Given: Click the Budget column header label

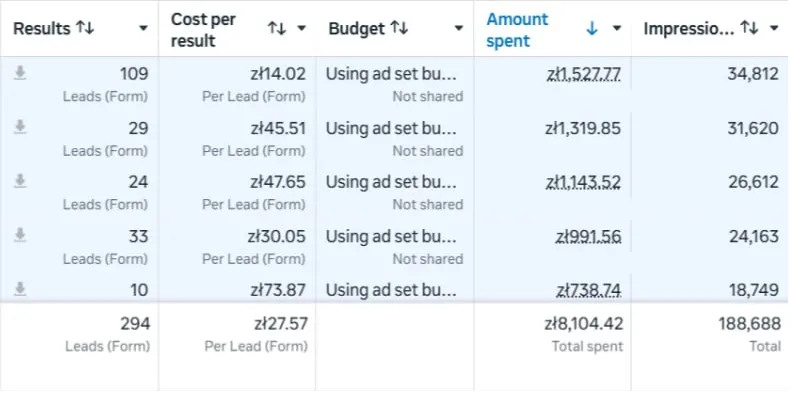Looking at the screenshot, I should (357, 29).
